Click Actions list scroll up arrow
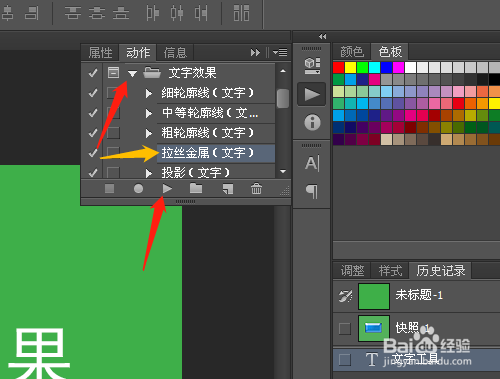 283,71
